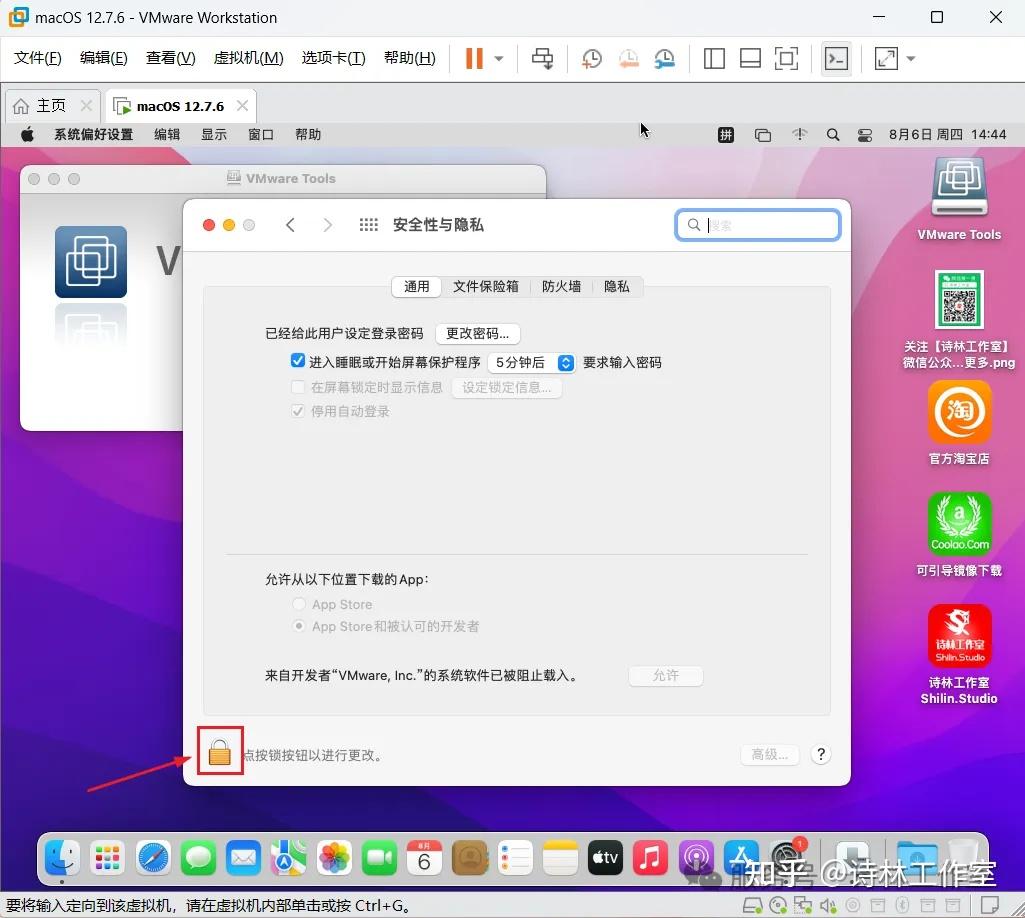Send Ctrl+Alt+Del to the virtual machine
This screenshot has height=918, width=1025.
tap(542, 58)
